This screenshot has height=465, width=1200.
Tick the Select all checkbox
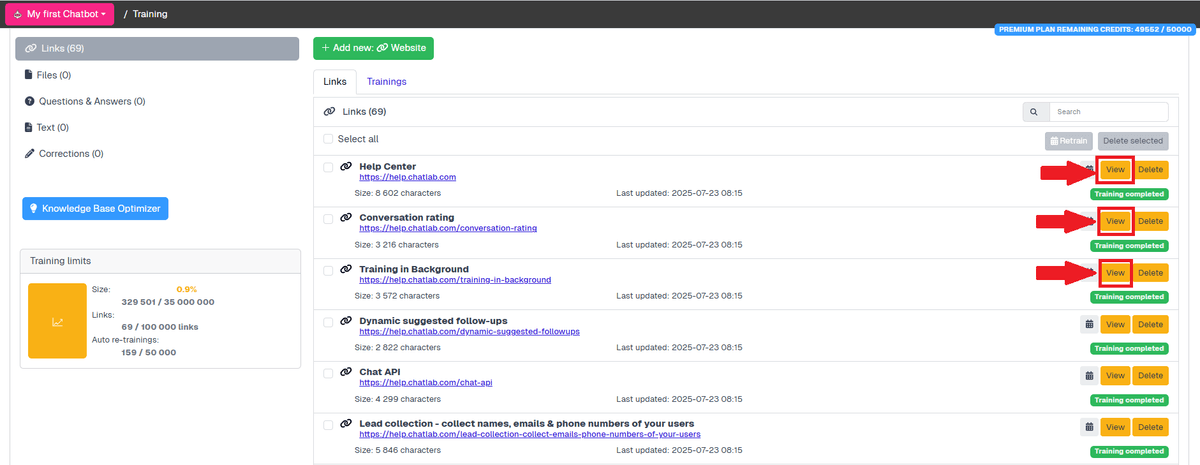click(x=328, y=139)
